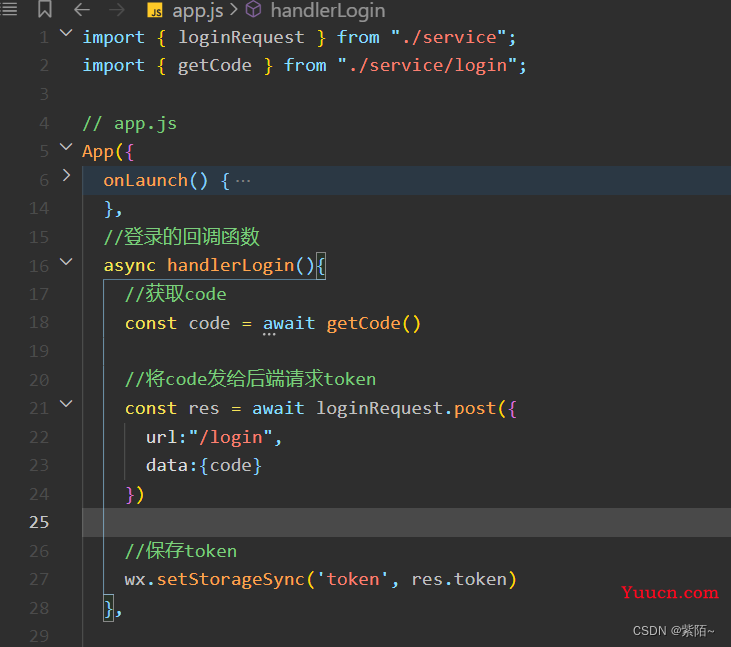The width and height of the screenshot is (731, 647).
Task: Click the JS file icon in breadcrumb
Action: (155, 10)
